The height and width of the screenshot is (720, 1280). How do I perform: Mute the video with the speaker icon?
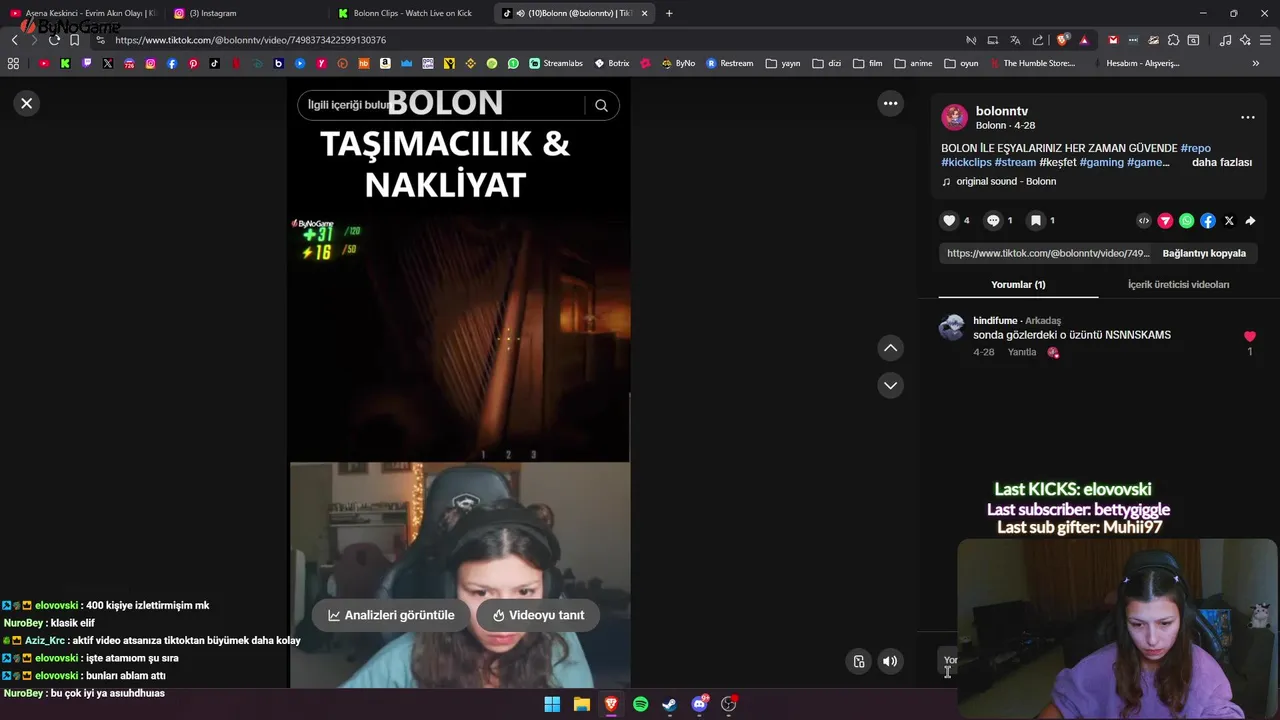coord(890,661)
